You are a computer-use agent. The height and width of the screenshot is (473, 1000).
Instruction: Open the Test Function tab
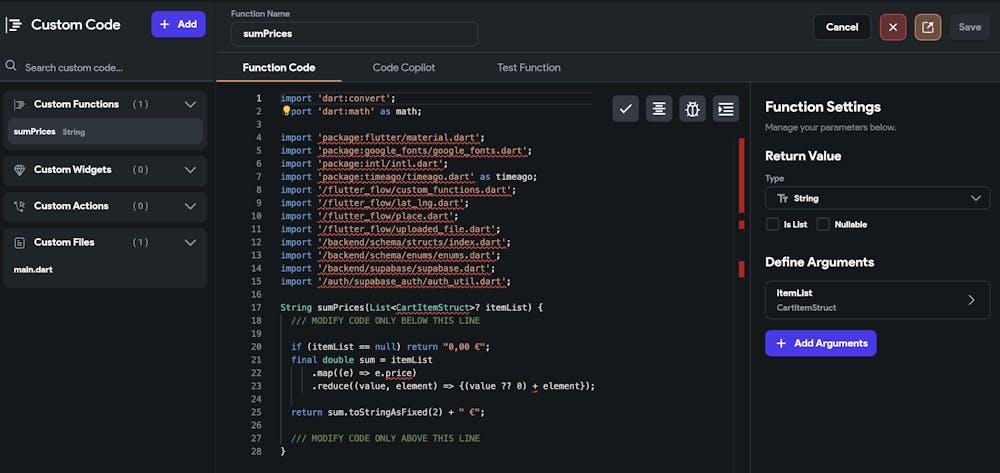pyautogui.click(x=529, y=68)
